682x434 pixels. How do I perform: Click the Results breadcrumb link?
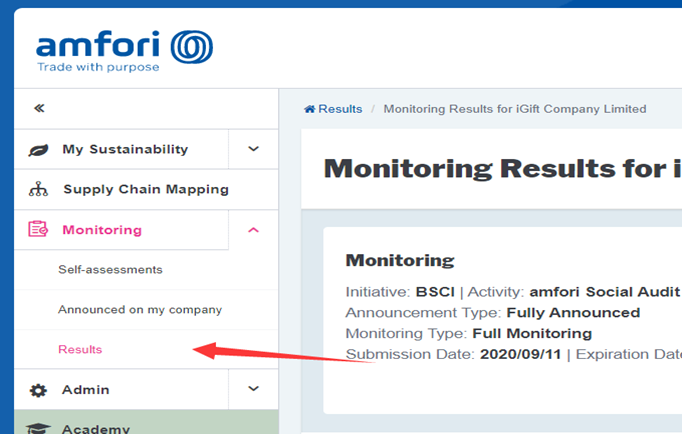click(x=340, y=109)
